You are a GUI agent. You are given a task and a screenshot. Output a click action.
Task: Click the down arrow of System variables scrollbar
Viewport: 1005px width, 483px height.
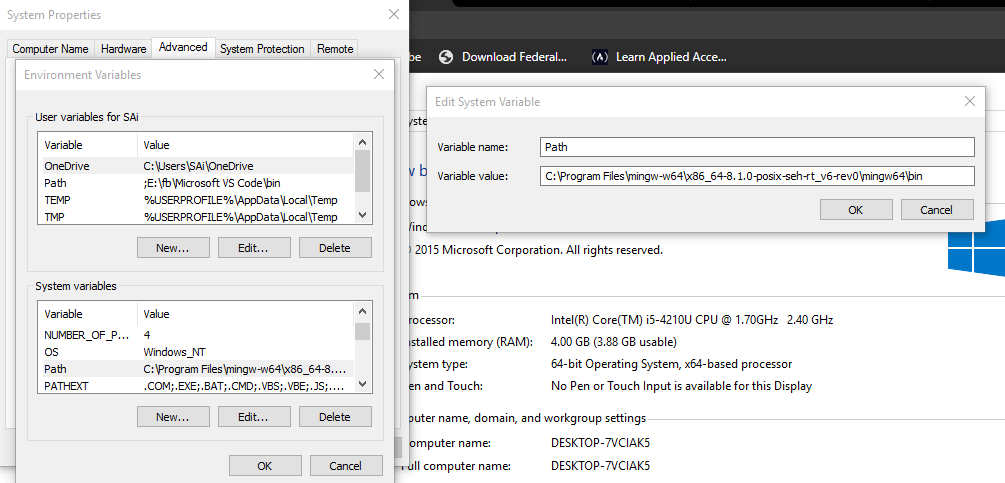coord(362,384)
